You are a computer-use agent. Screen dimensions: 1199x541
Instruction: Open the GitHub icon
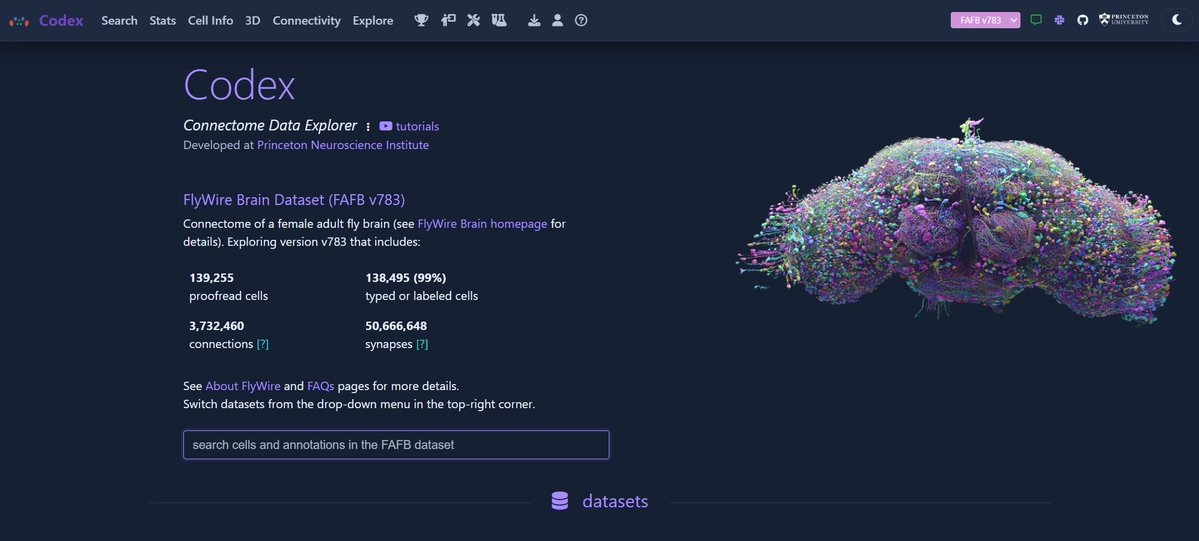point(1082,21)
